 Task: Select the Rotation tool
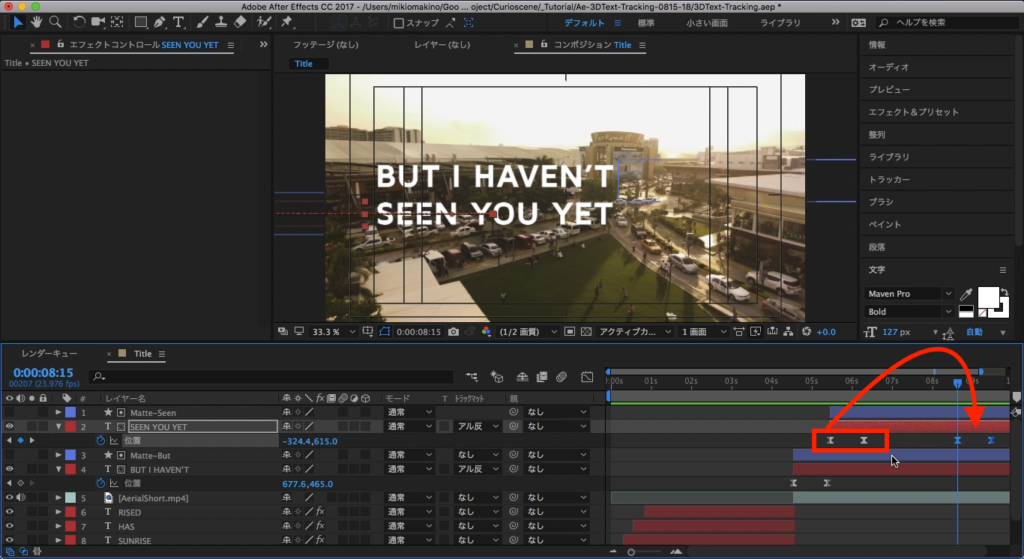(x=80, y=22)
